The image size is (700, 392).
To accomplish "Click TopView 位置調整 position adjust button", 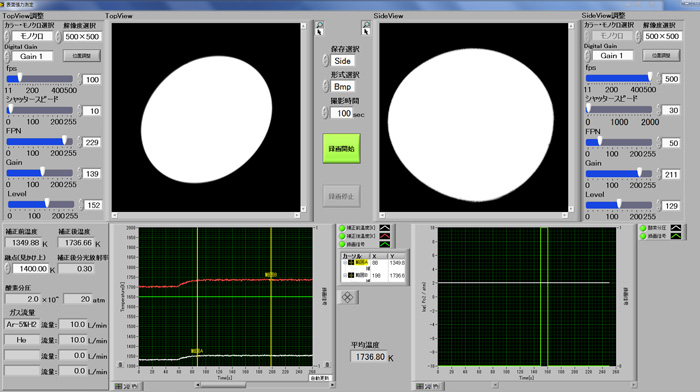I will 82,56.
